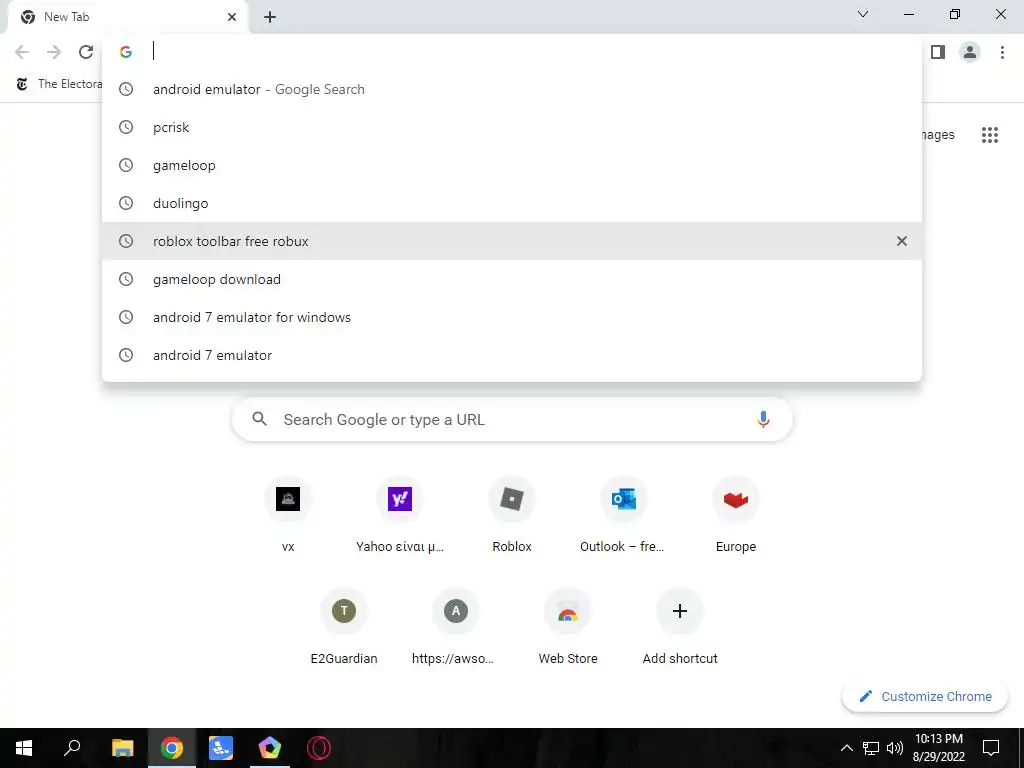Click the Add shortcut plus tile
The height and width of the screenshot is (768, 1024).
point(680,627)
